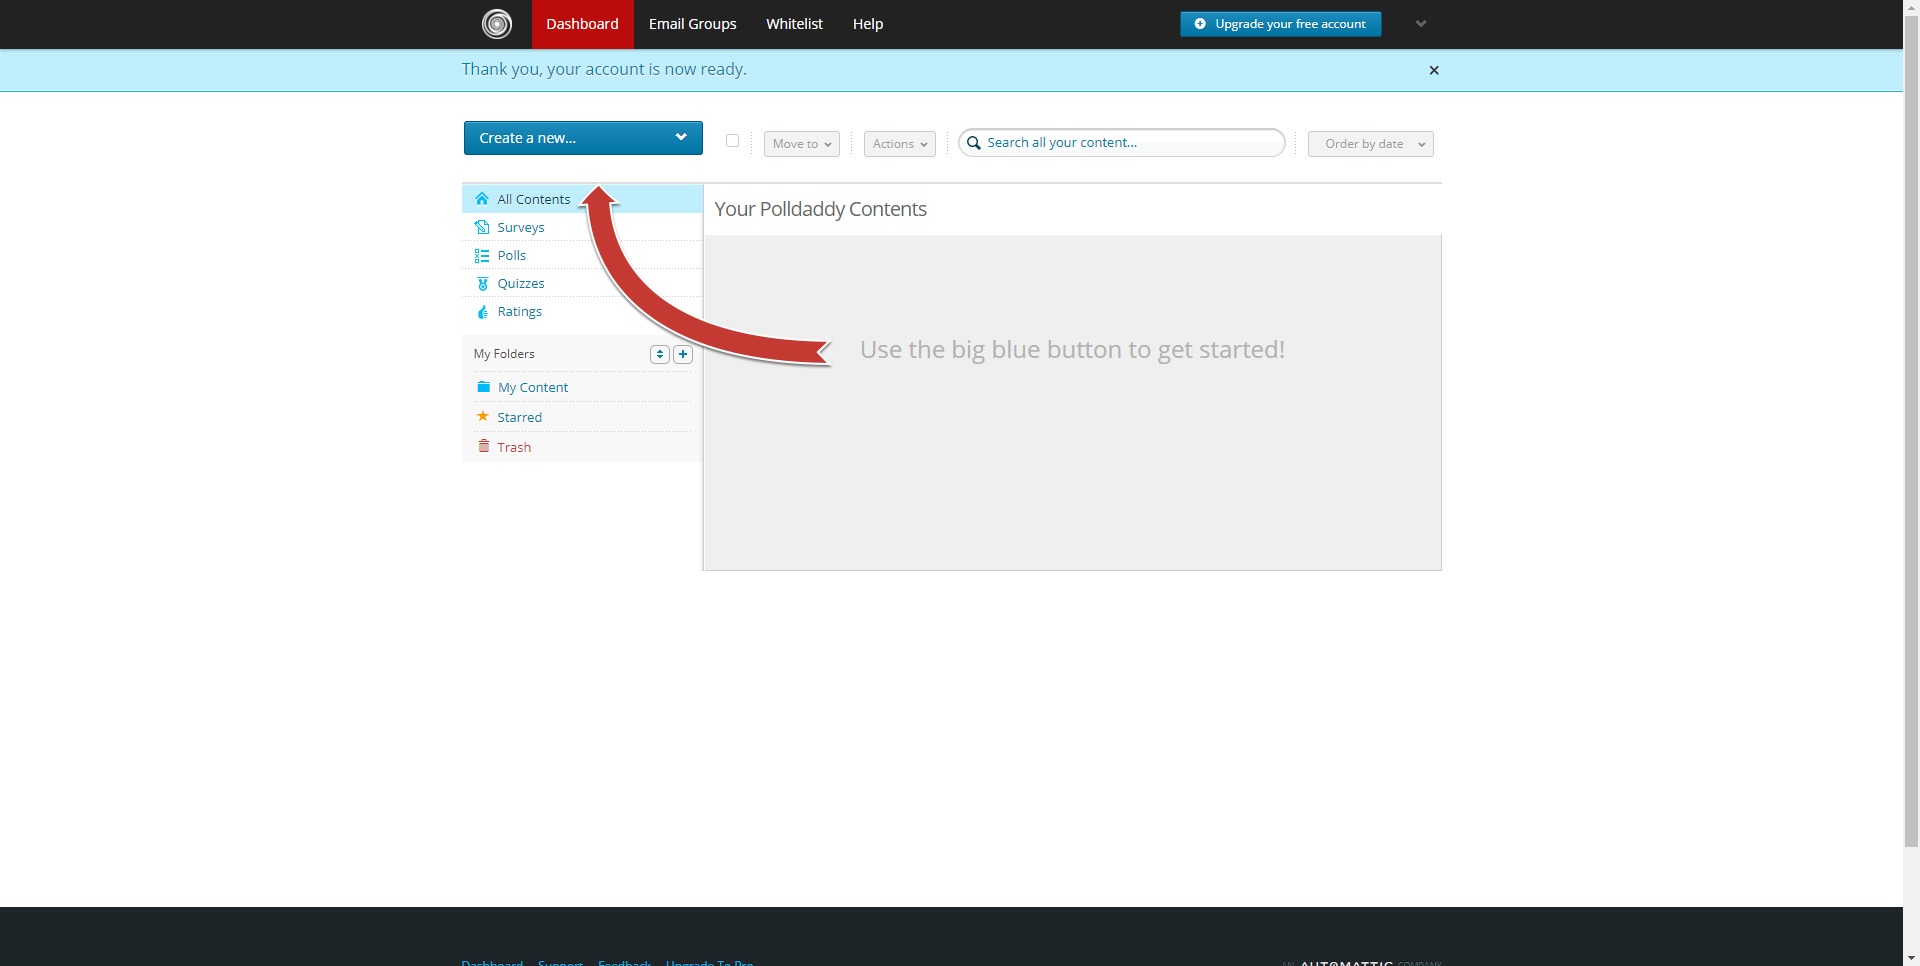Open the Help menu item
The height and width of the screenshot is (966, 1920).
868,24
